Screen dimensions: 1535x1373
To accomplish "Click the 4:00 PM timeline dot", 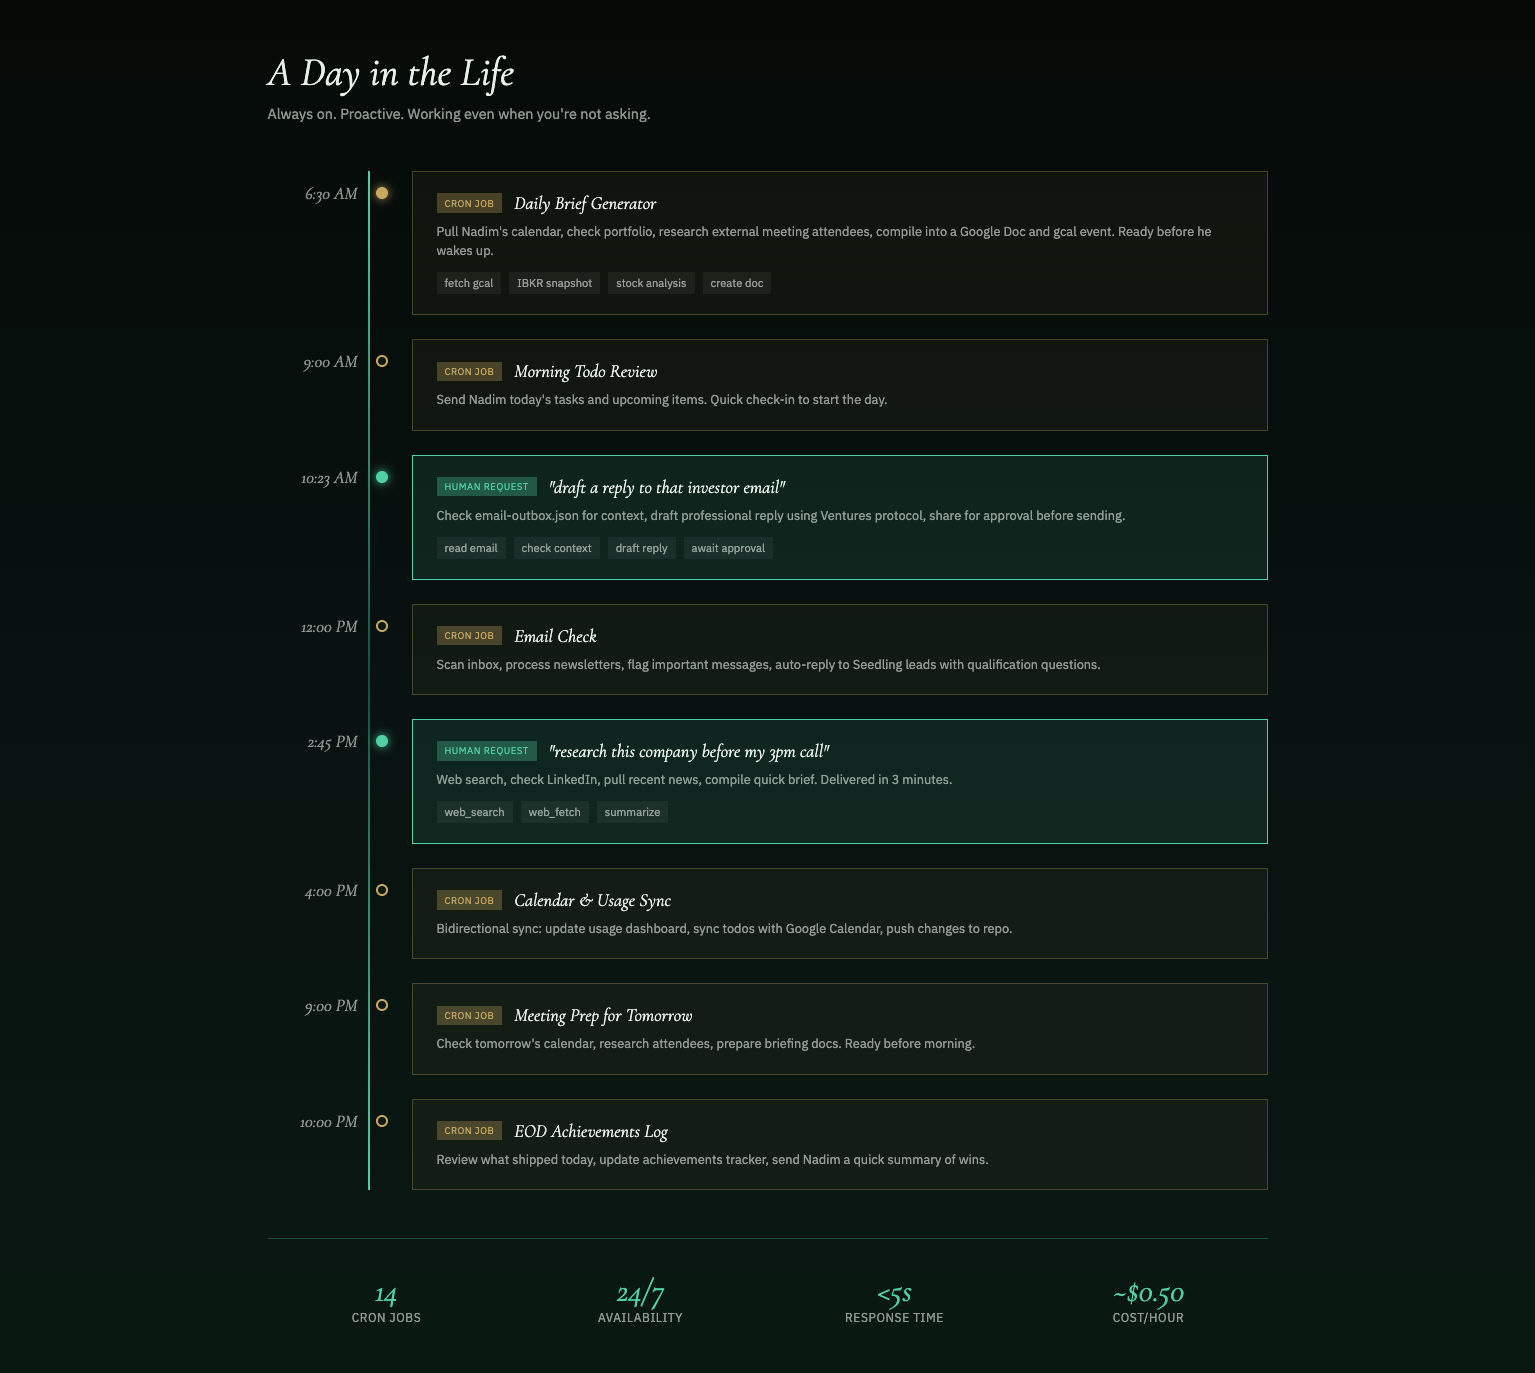I will (x=382, y=890).
